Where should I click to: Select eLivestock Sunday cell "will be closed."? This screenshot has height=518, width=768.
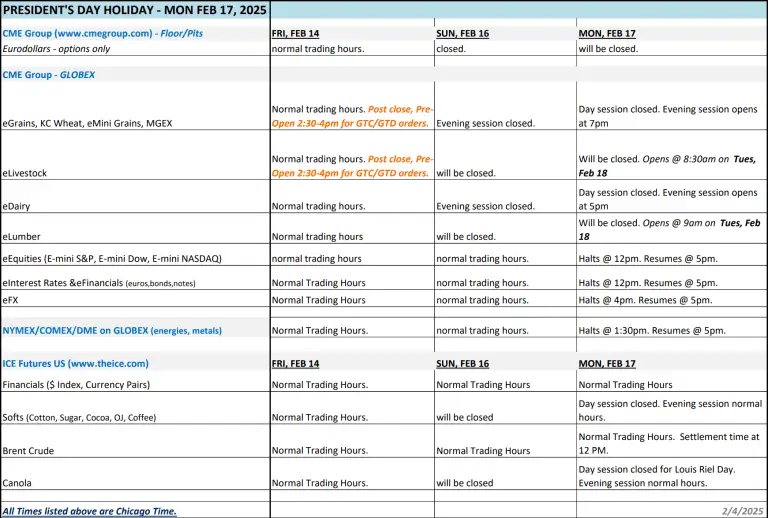coord(466,173)
